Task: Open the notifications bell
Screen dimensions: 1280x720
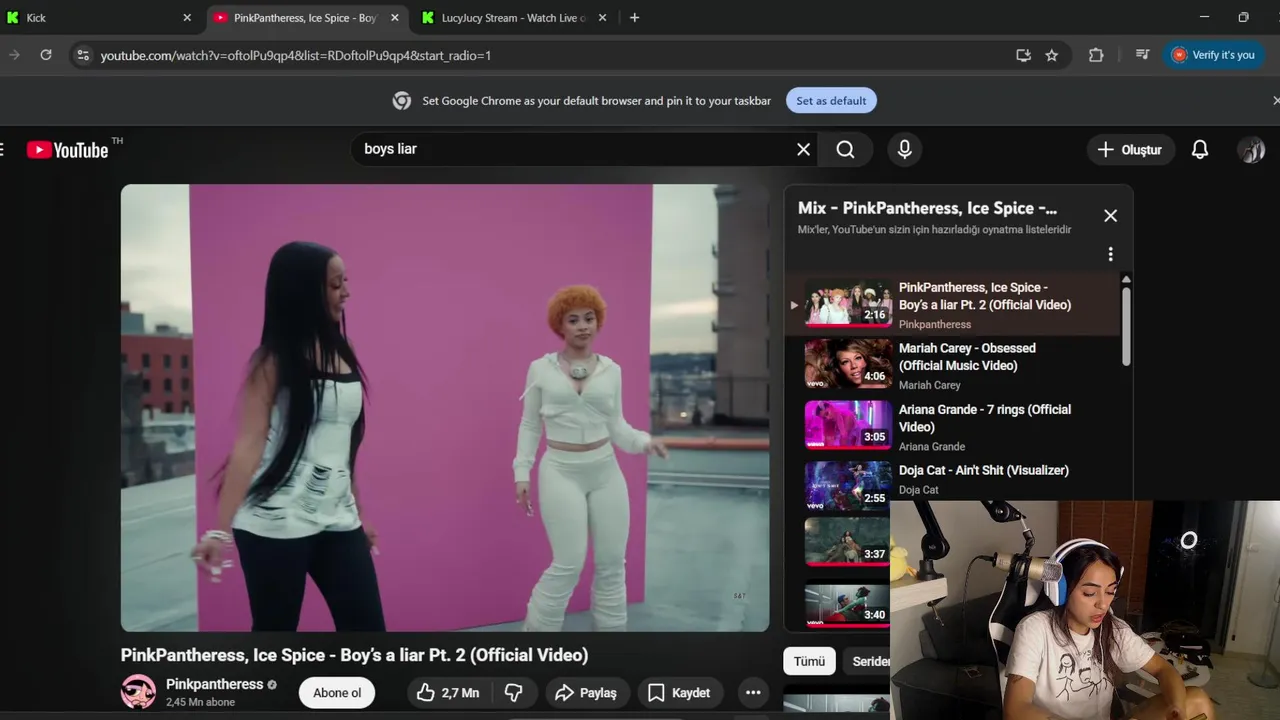Action: click(x=1200, y=150)
